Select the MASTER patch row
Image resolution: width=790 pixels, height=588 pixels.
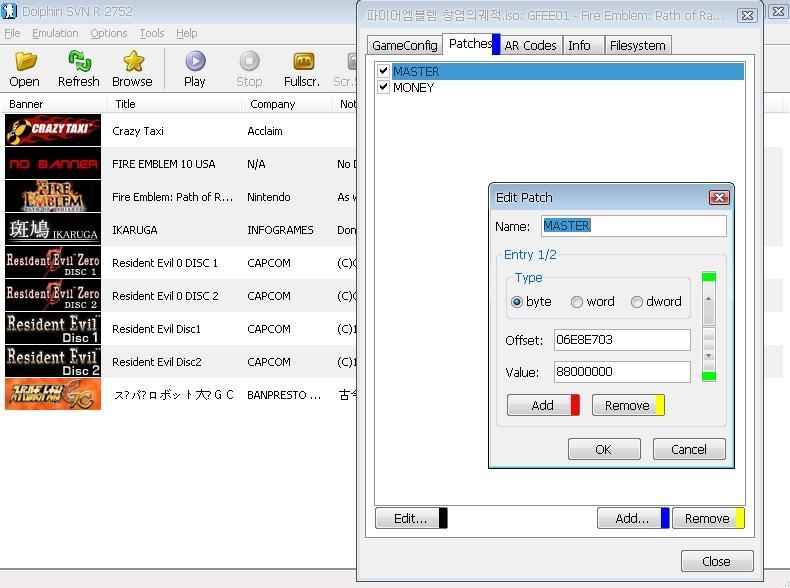click(559, 72)
